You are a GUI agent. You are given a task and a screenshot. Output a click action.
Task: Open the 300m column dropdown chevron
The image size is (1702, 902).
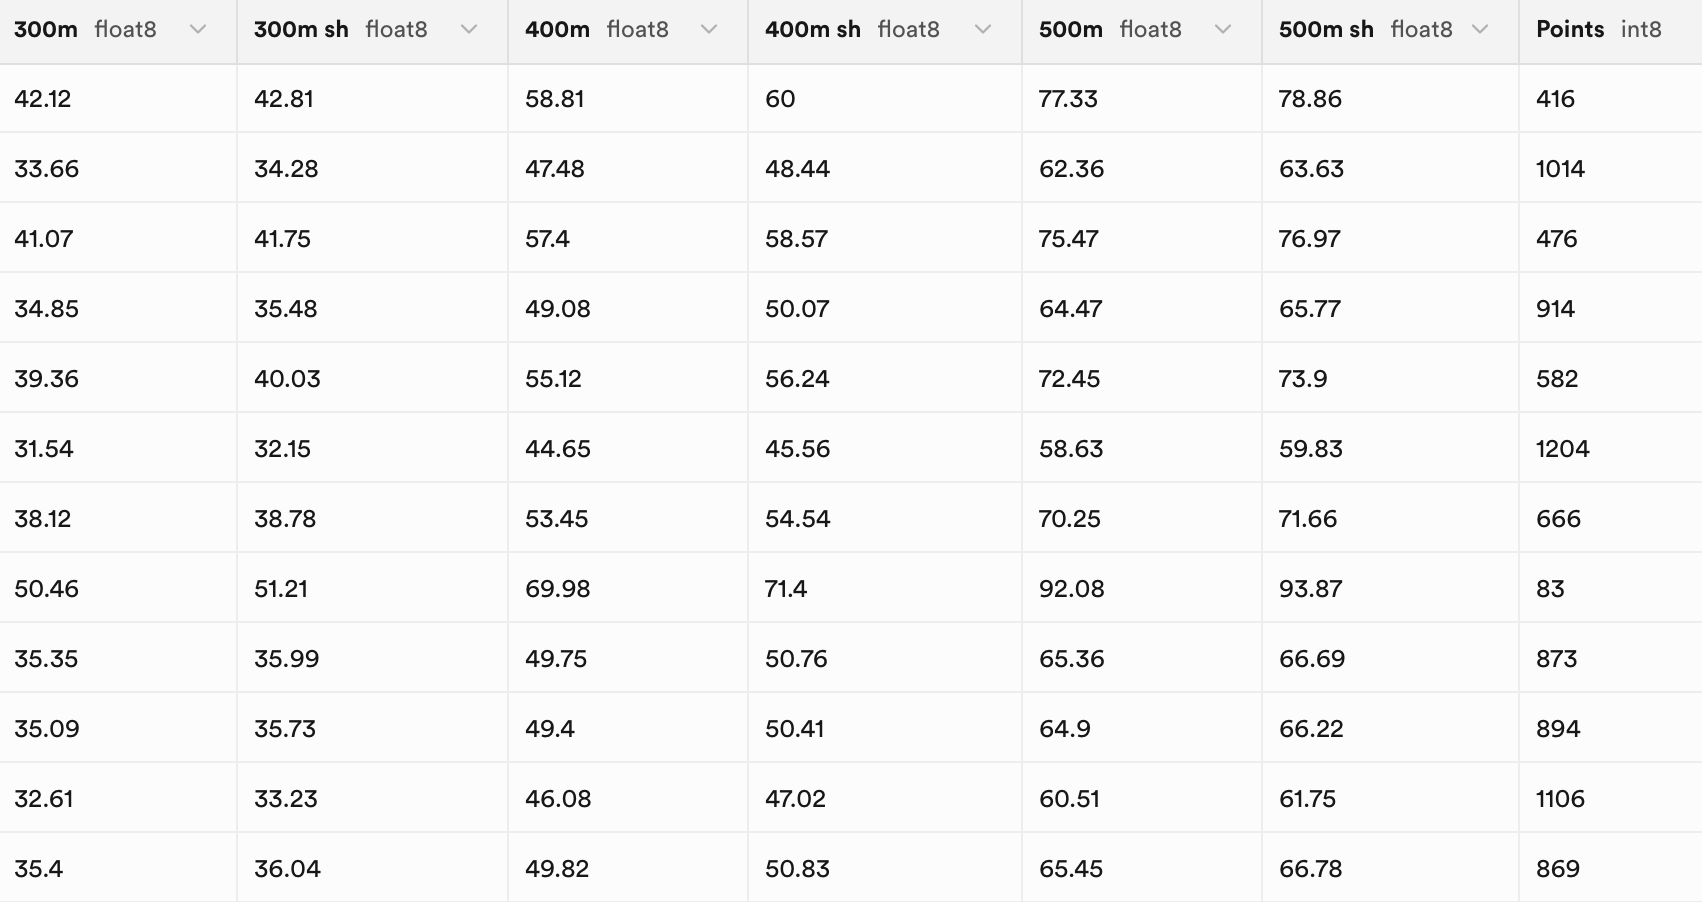pos(198,30)
